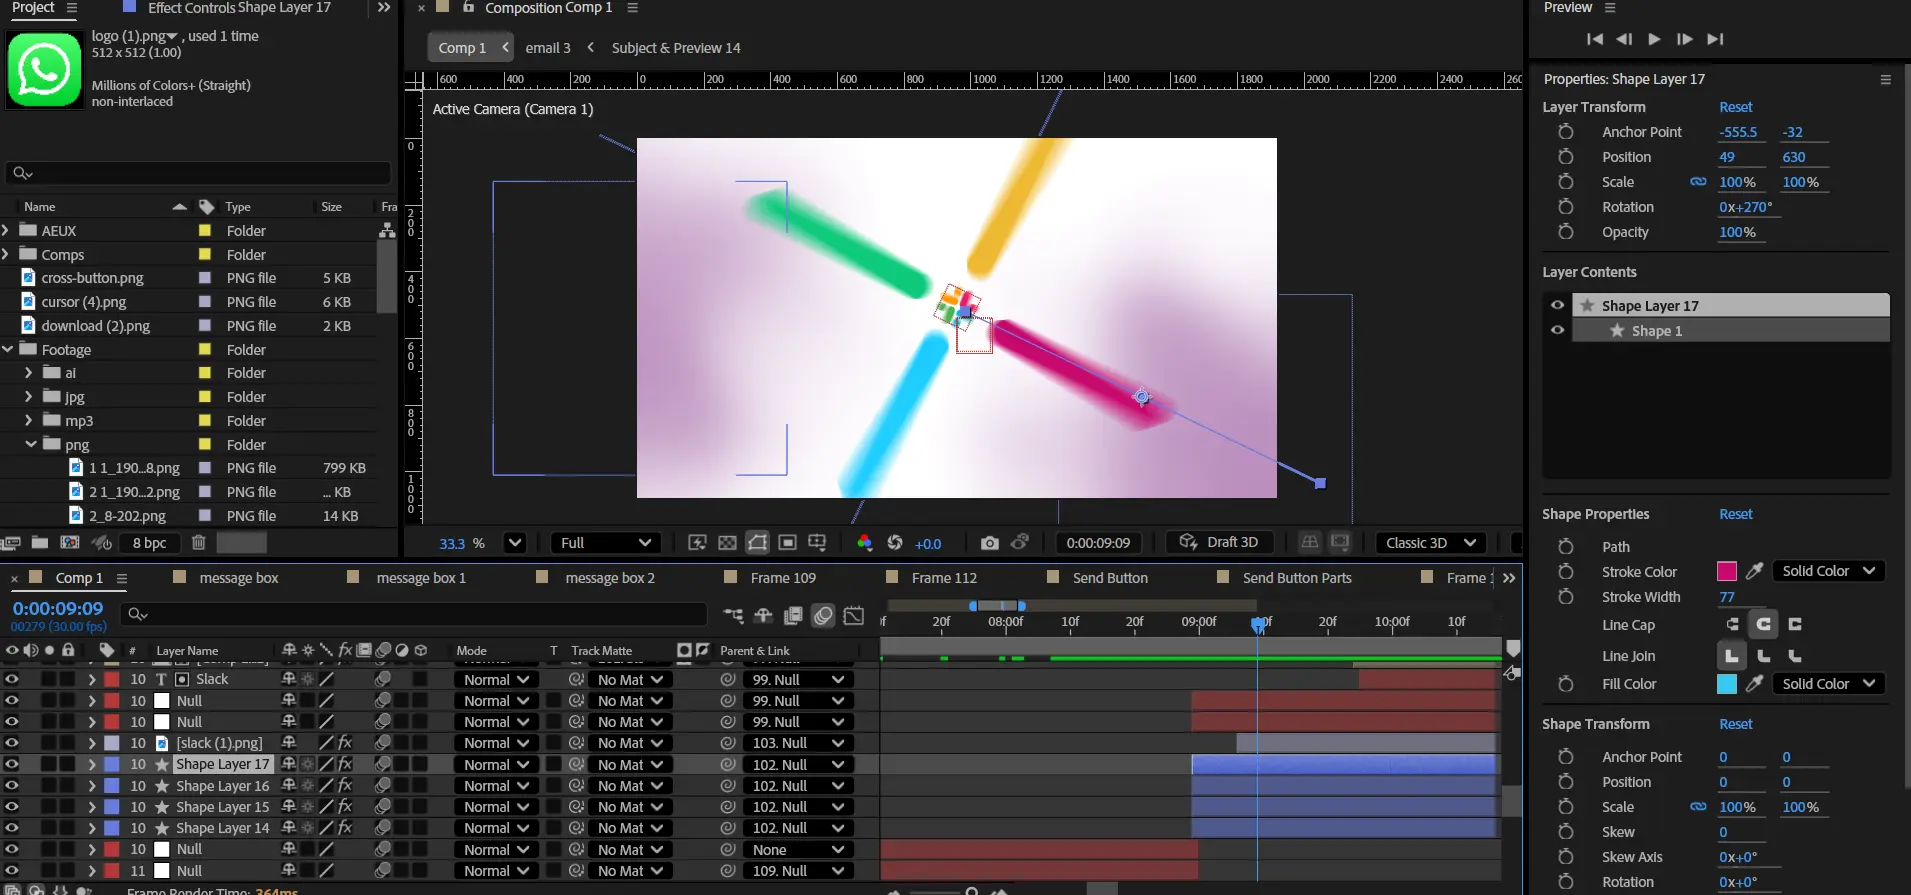Select the round Line Cap icon

1763,624
